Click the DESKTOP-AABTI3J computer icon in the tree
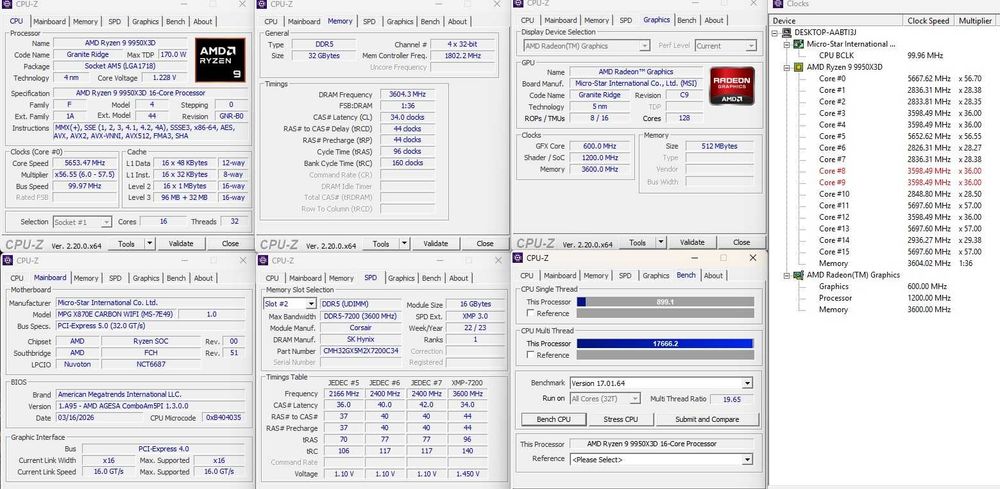1000x489 pixels. pyautogui.click(x=788, y=33)
